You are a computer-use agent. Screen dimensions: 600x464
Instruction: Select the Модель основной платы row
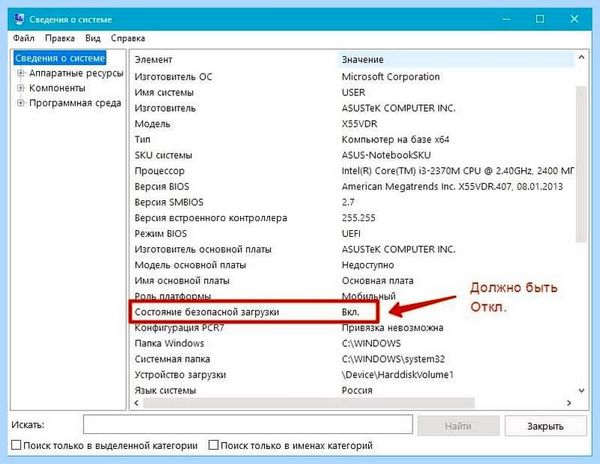pyautogui.click(x=354, y=265)
